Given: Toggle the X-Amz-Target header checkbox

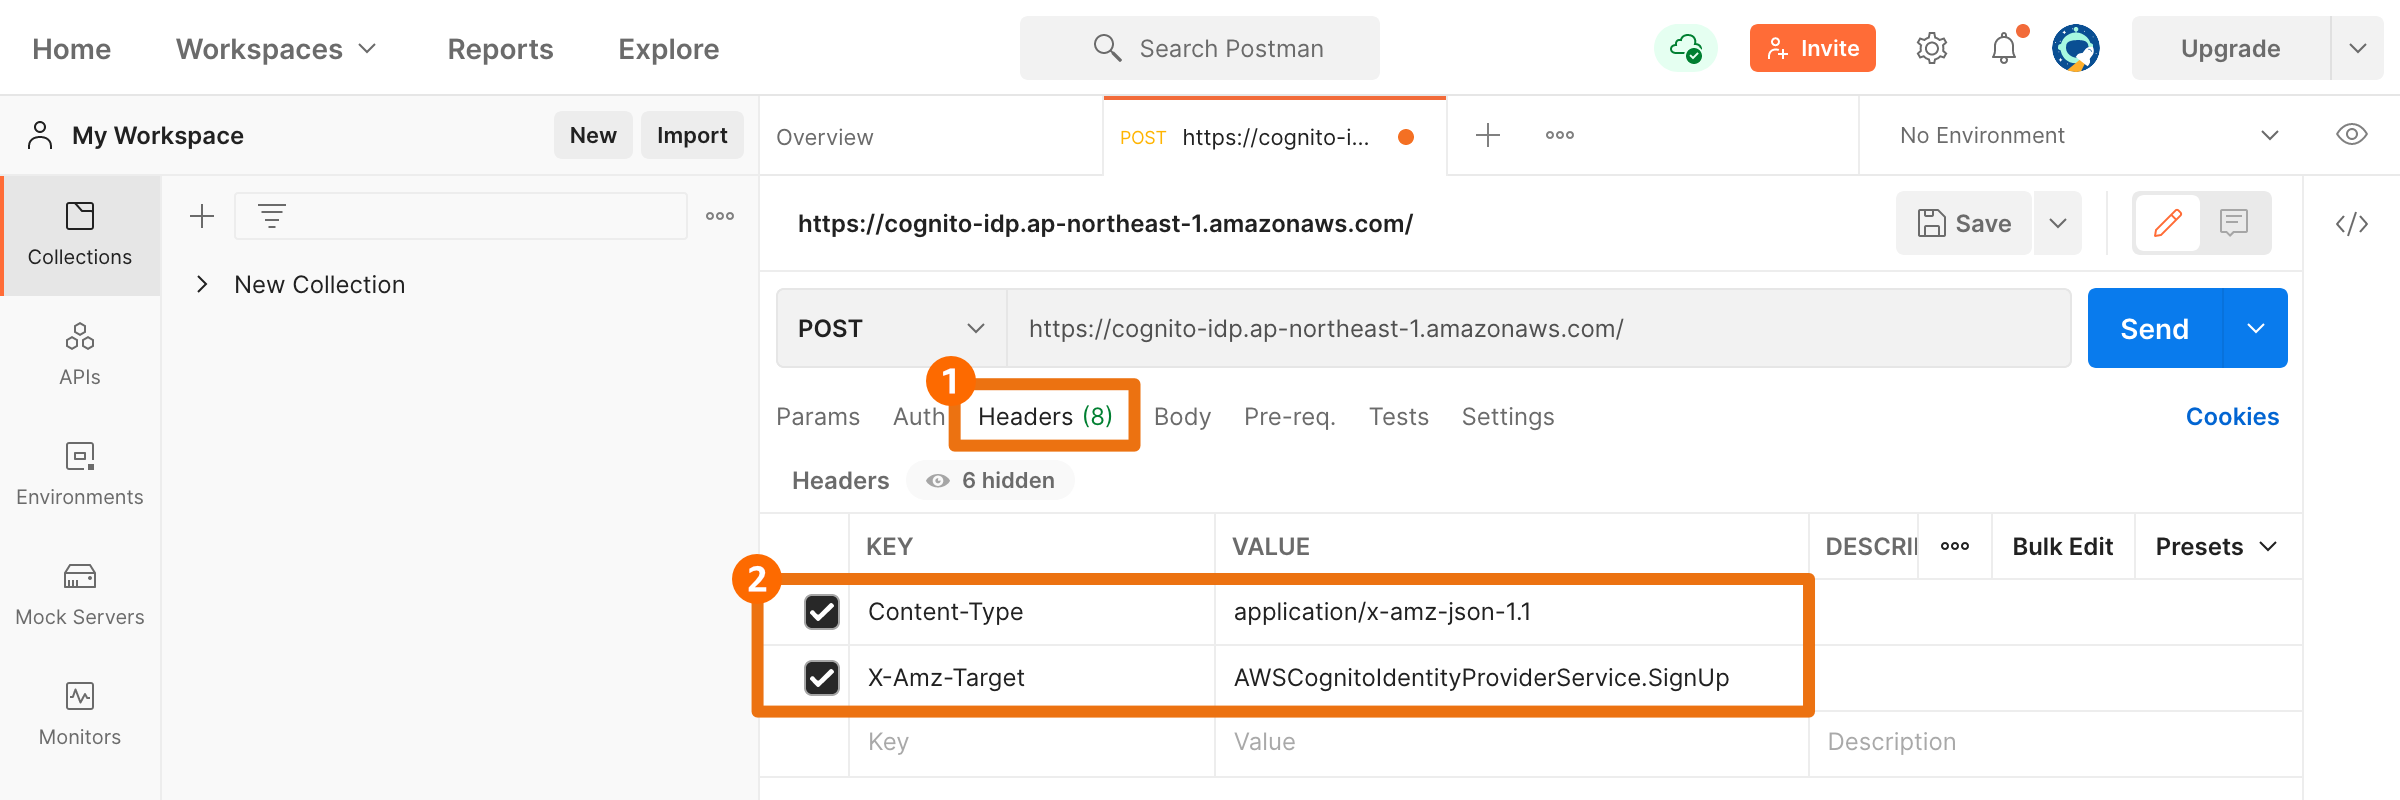Looking at the screenshot, I should (x=822, y=677).
